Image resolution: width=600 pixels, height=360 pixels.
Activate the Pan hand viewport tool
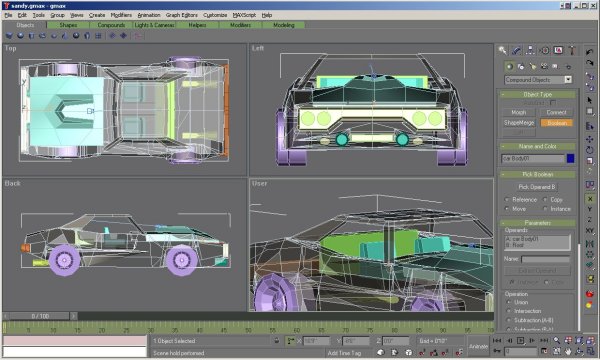pyautogui.click(x=568, y=351)
